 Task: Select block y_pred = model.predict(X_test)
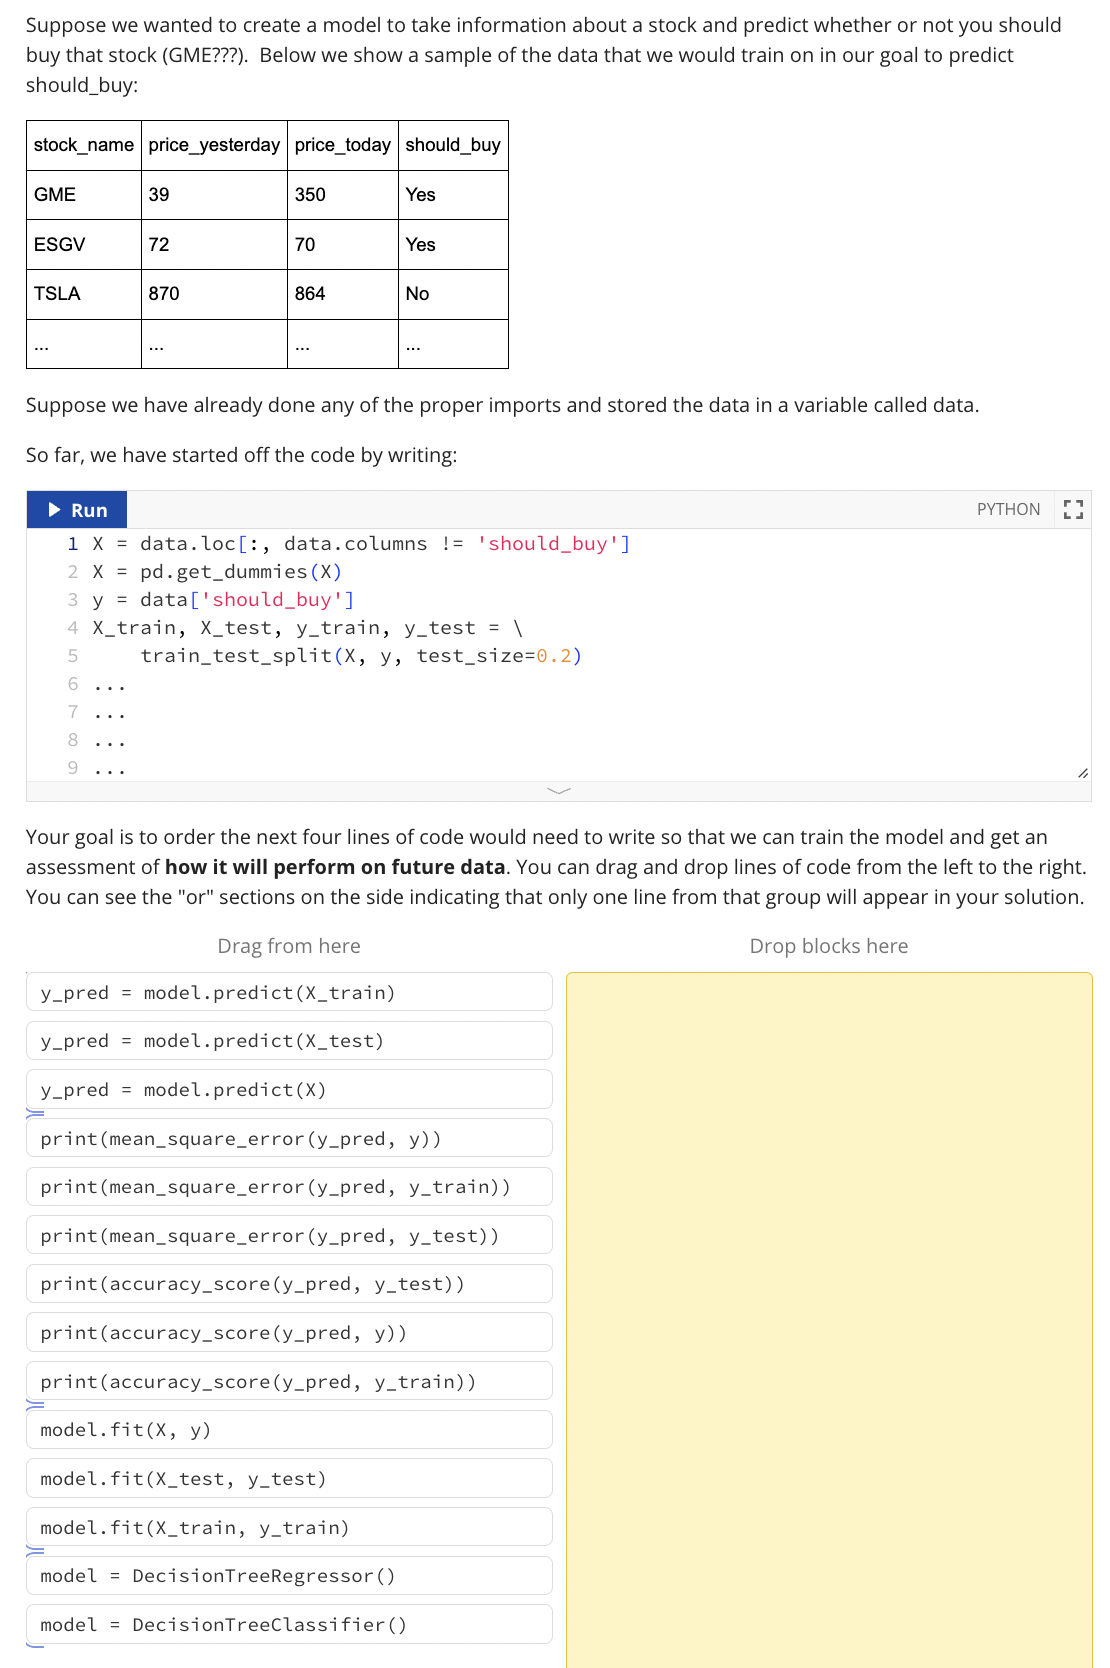pos(289,1041)
